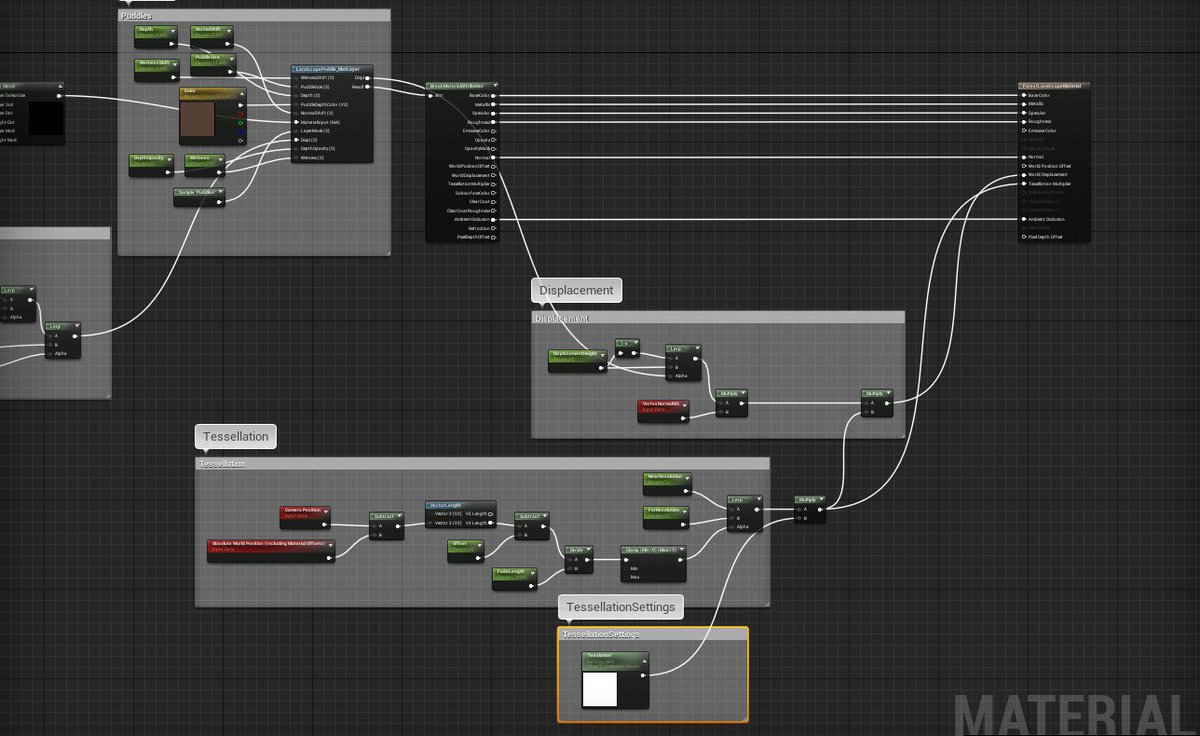Collapse the WetnessShift node arrow
The height and width of the screenshot is (736, 1200).
pos(175,63)
